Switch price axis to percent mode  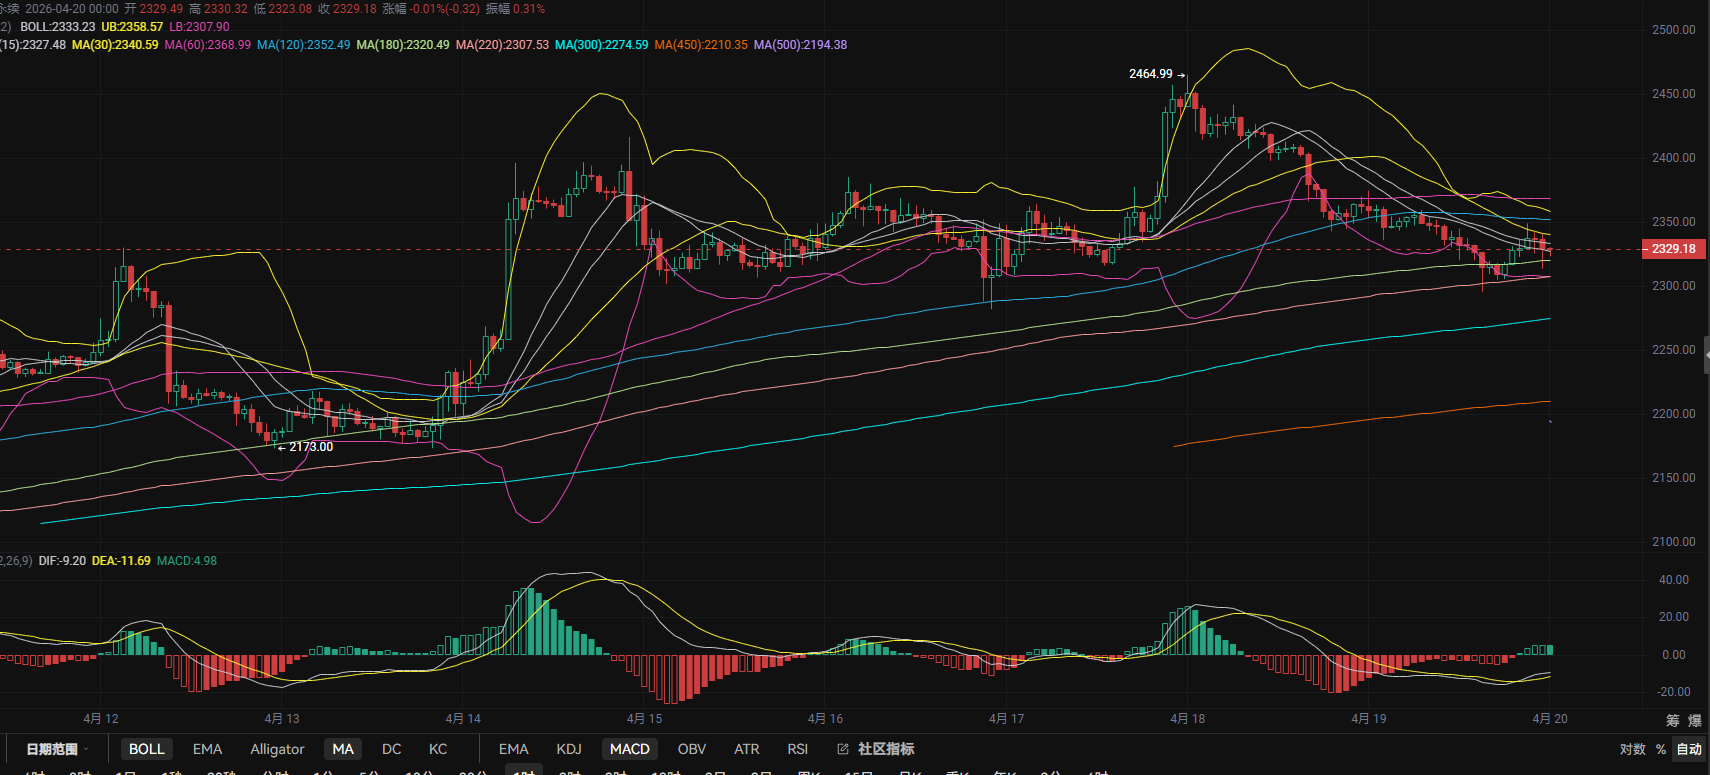pyautogui.click(x=1661, y=749)
